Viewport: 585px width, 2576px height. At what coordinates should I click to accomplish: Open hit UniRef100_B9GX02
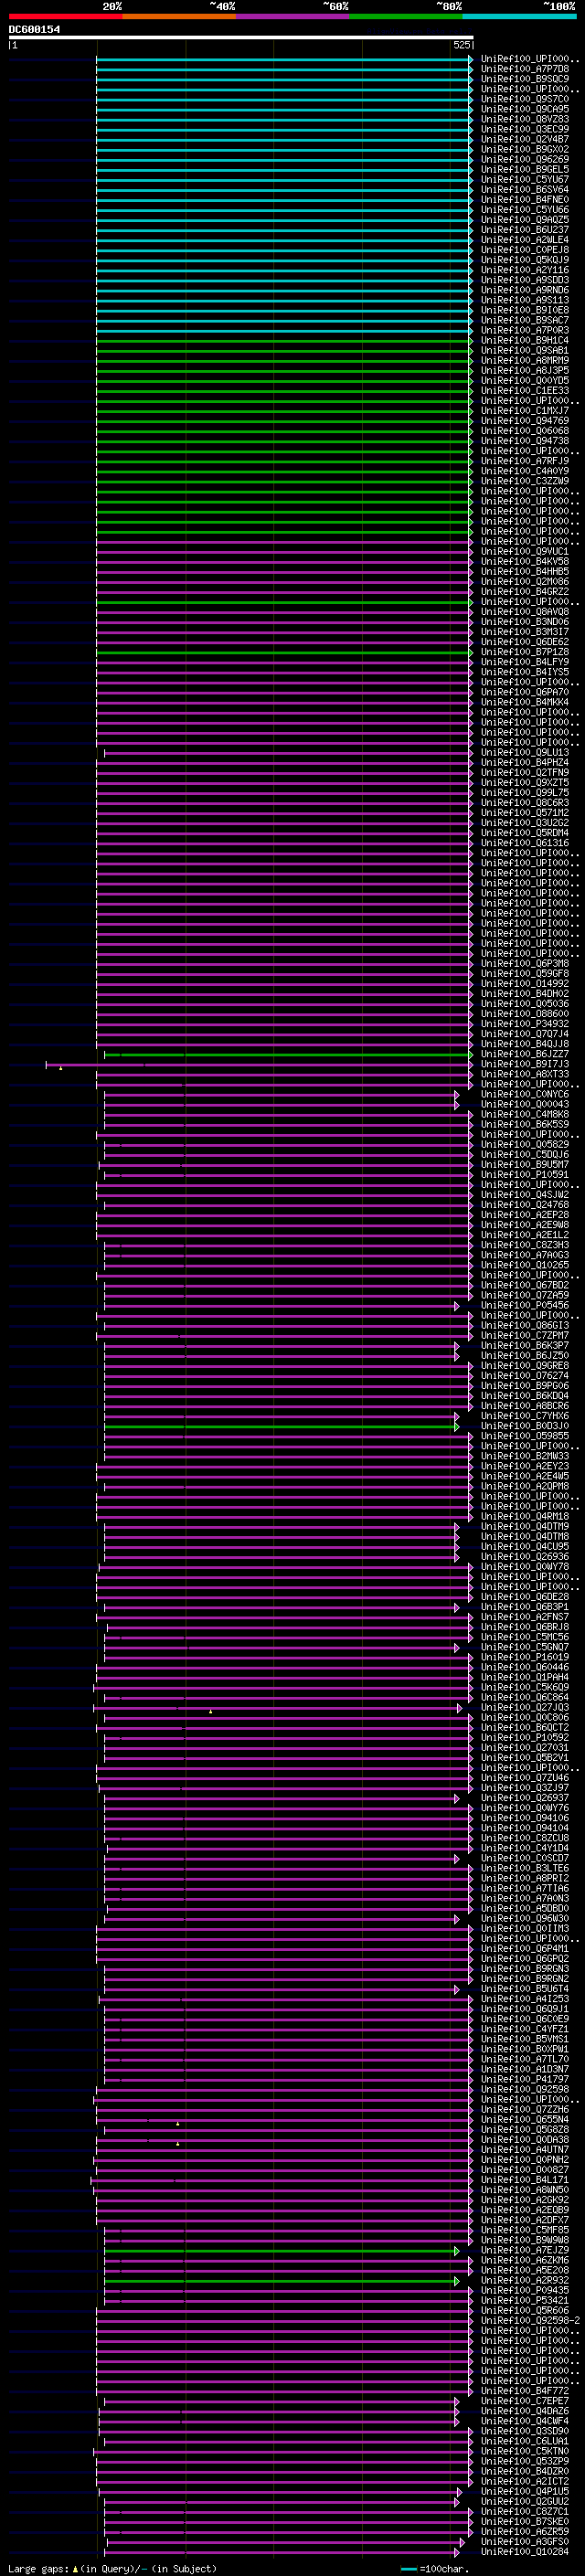point(525,150)
